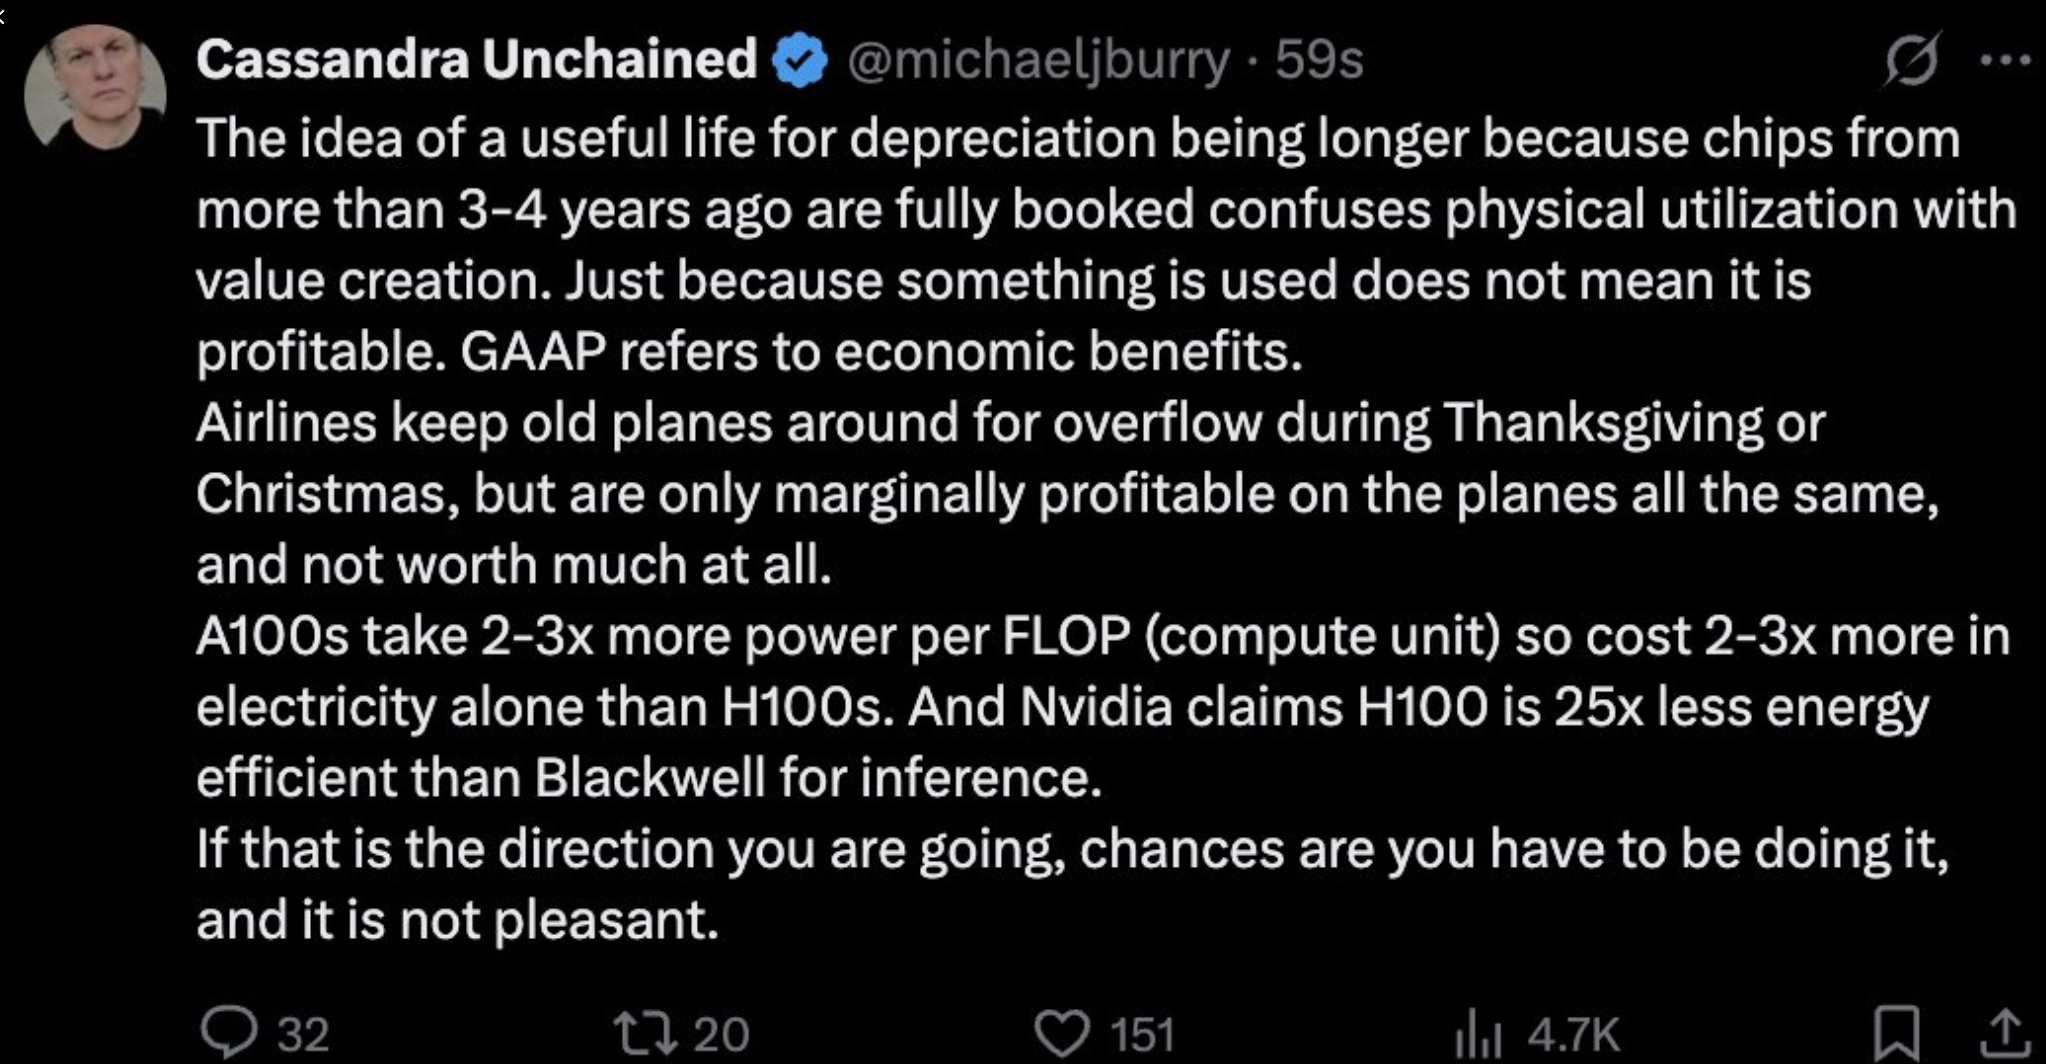Click the 32 replies count

tap(302, 1034)
